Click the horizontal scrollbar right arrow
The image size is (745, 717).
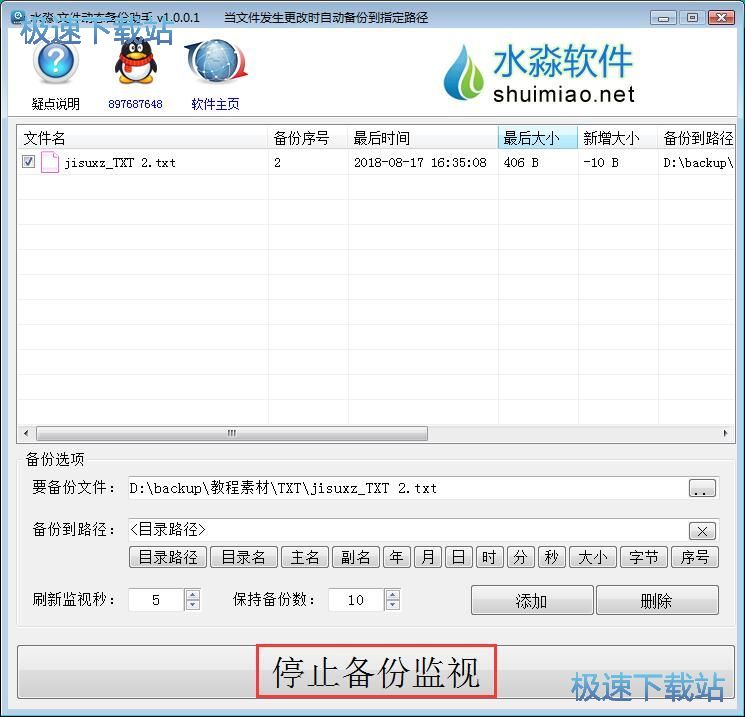(725, 433)
